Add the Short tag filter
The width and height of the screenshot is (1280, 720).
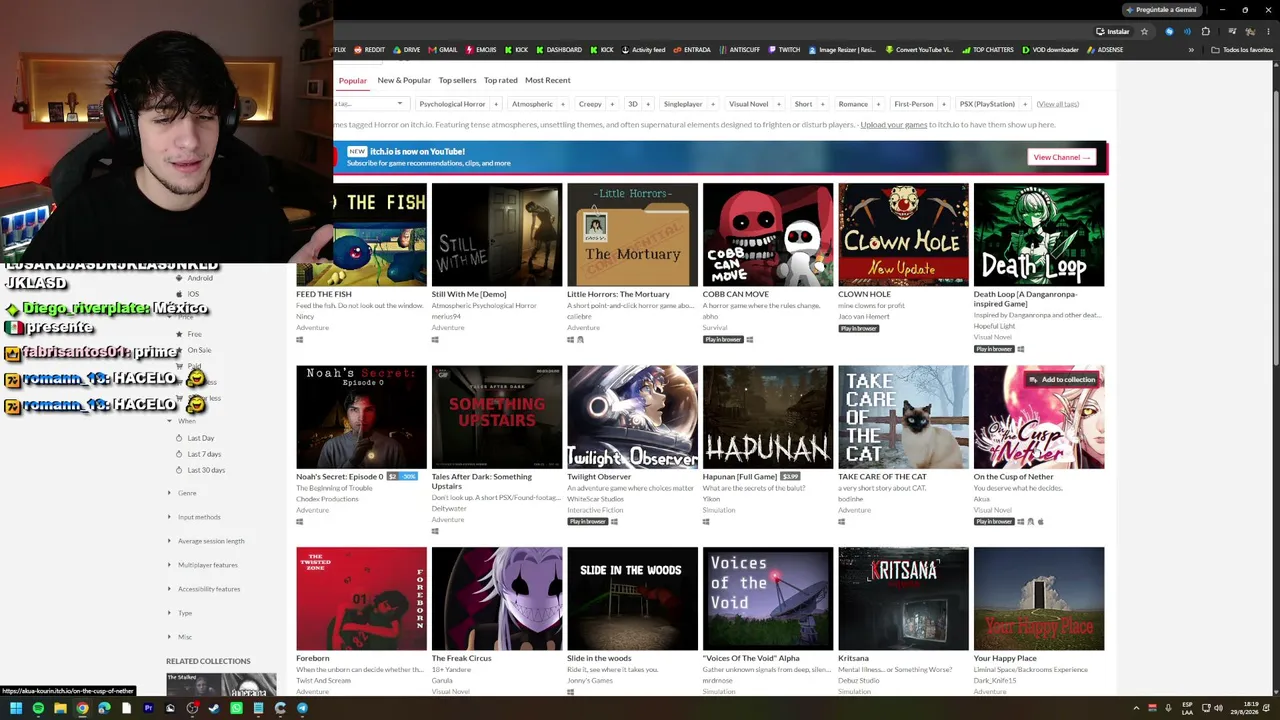point(822,104)
